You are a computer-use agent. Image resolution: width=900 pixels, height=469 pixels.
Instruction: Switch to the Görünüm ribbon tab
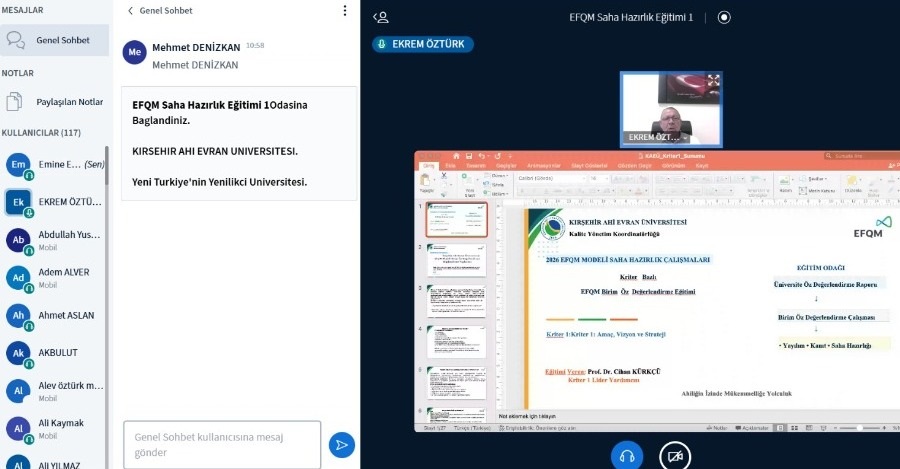coord(674,166)
